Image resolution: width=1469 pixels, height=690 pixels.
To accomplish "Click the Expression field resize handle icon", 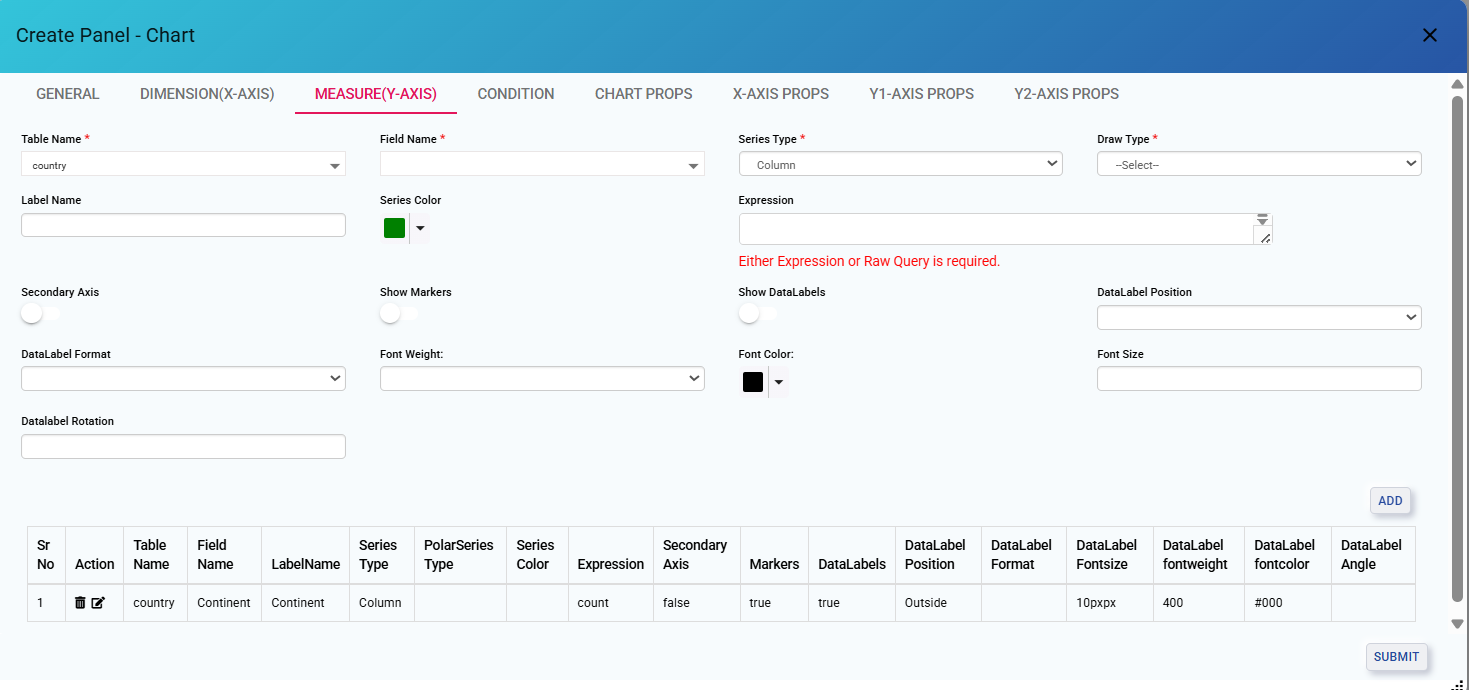I will [x=1265, y=238].
